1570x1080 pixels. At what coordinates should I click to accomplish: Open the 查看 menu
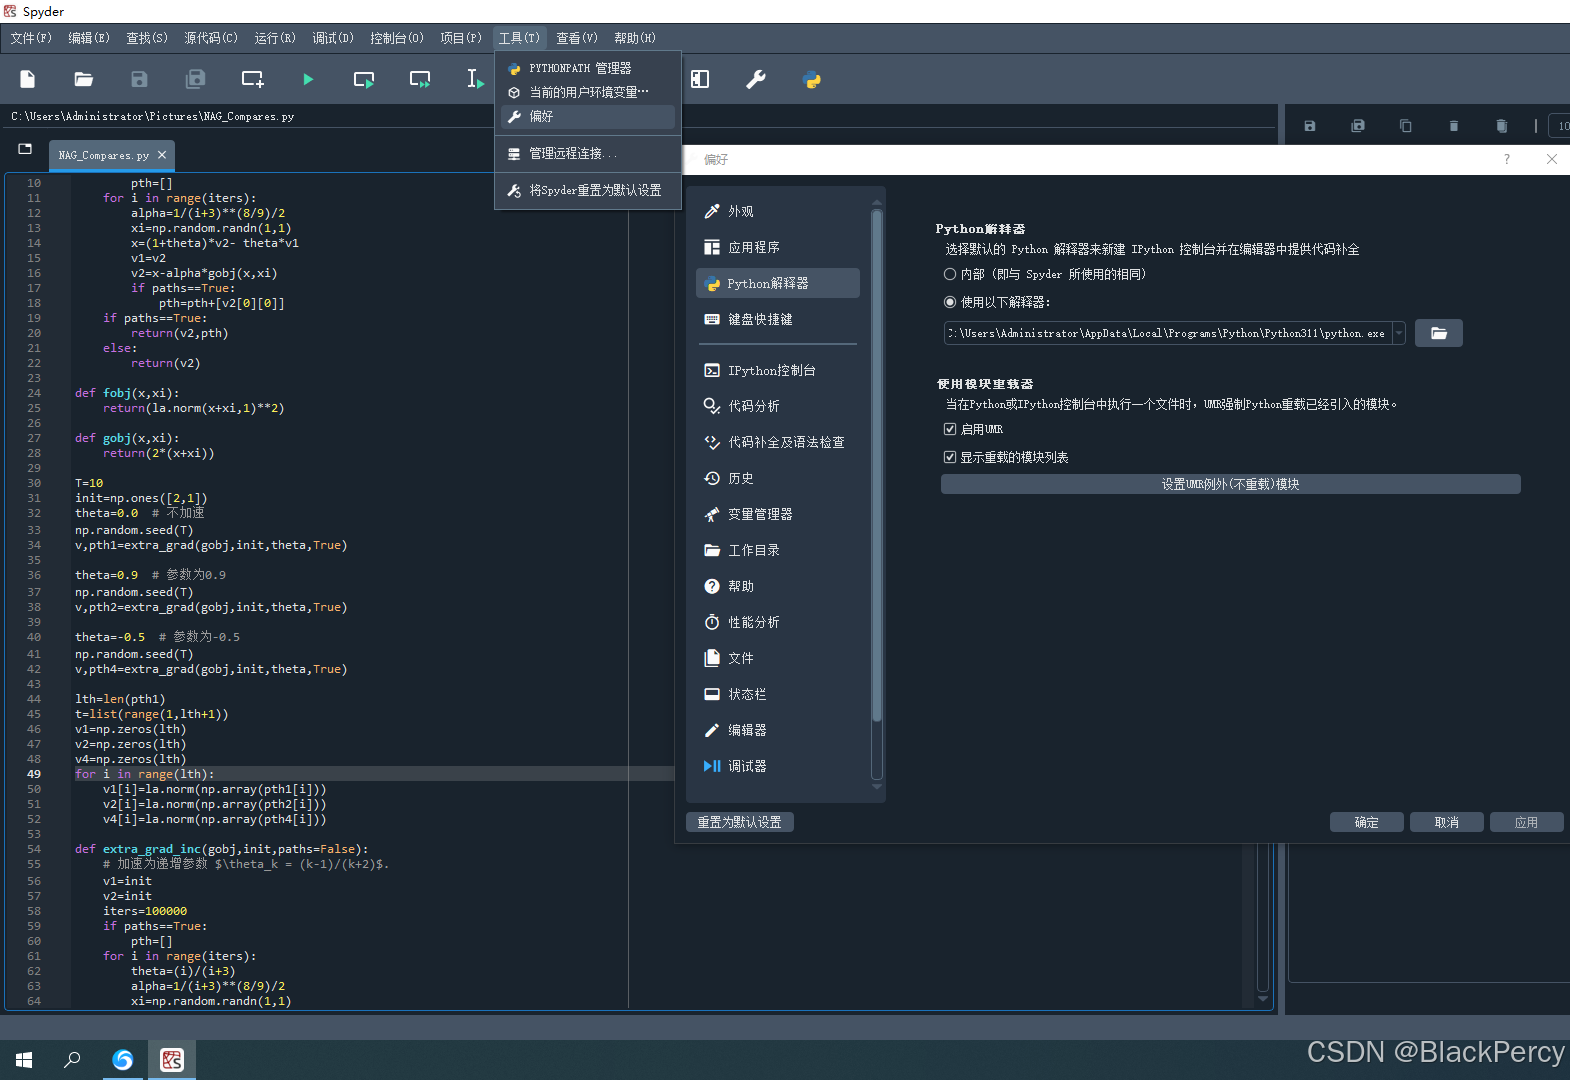coord(577,38)
